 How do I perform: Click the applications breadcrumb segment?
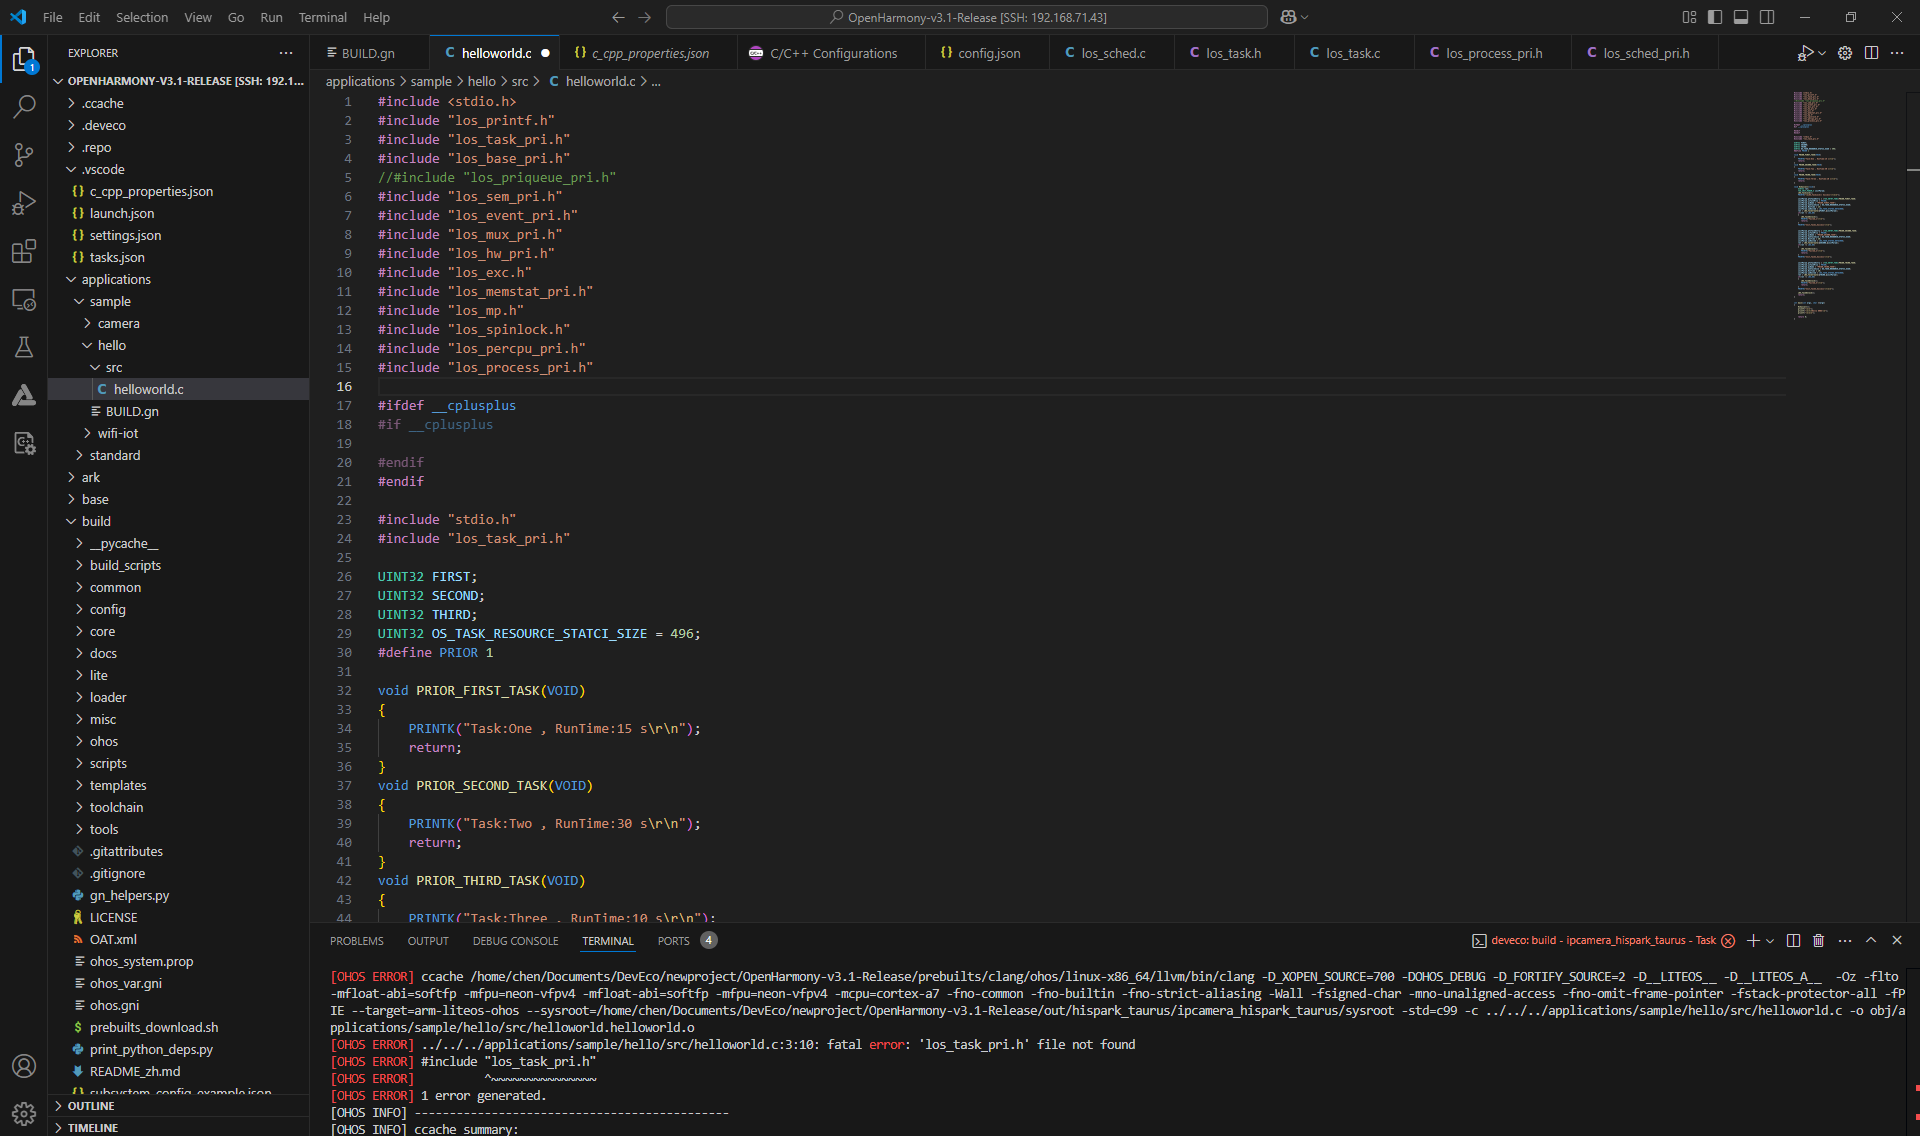click(360, 81)
